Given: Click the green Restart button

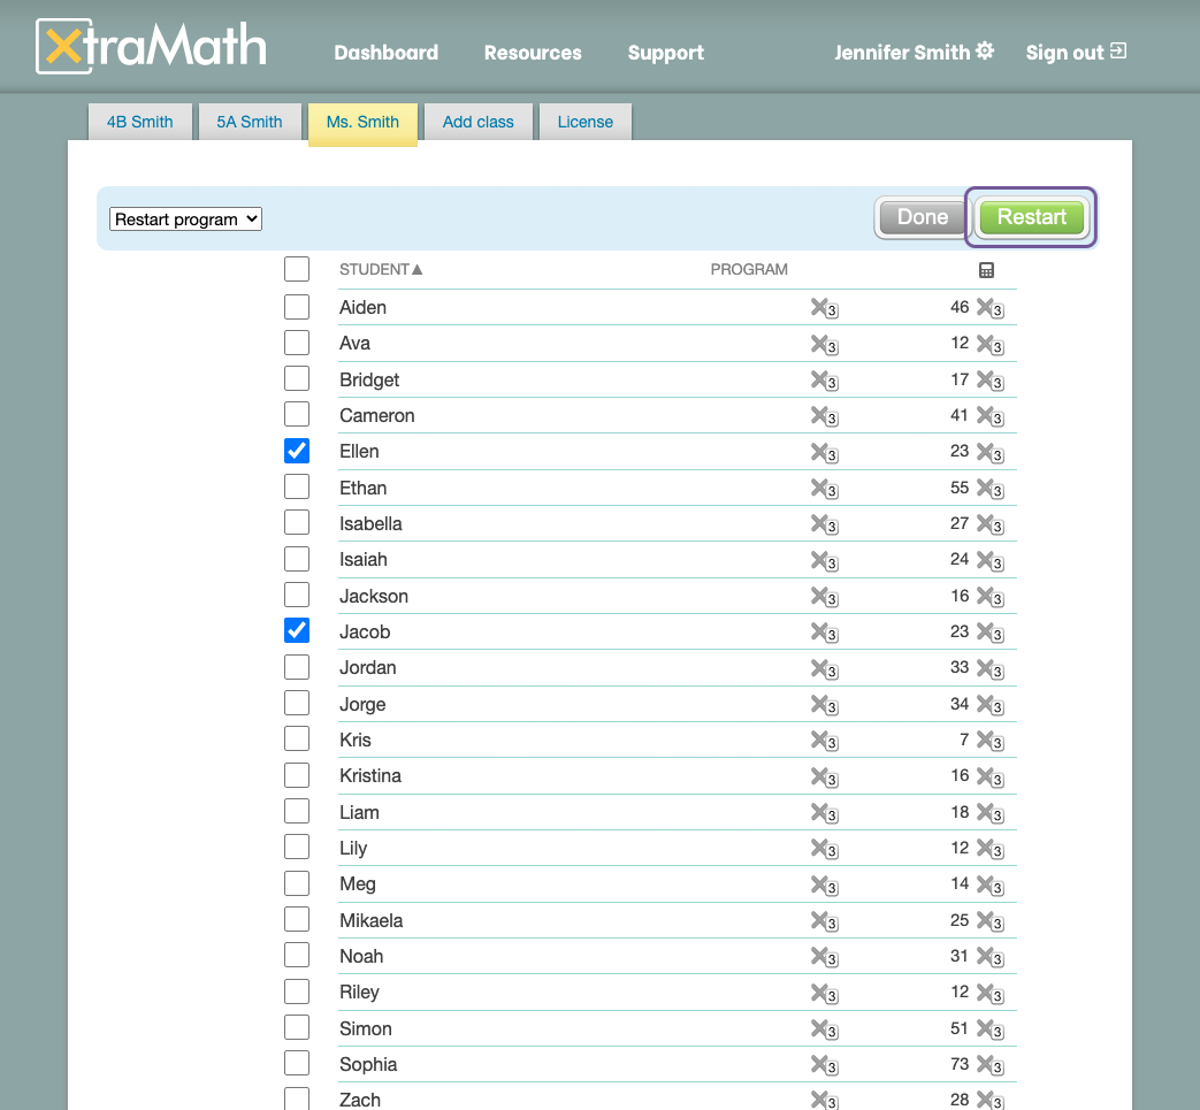Looking at the screenshot, I should pos(1031,217).
